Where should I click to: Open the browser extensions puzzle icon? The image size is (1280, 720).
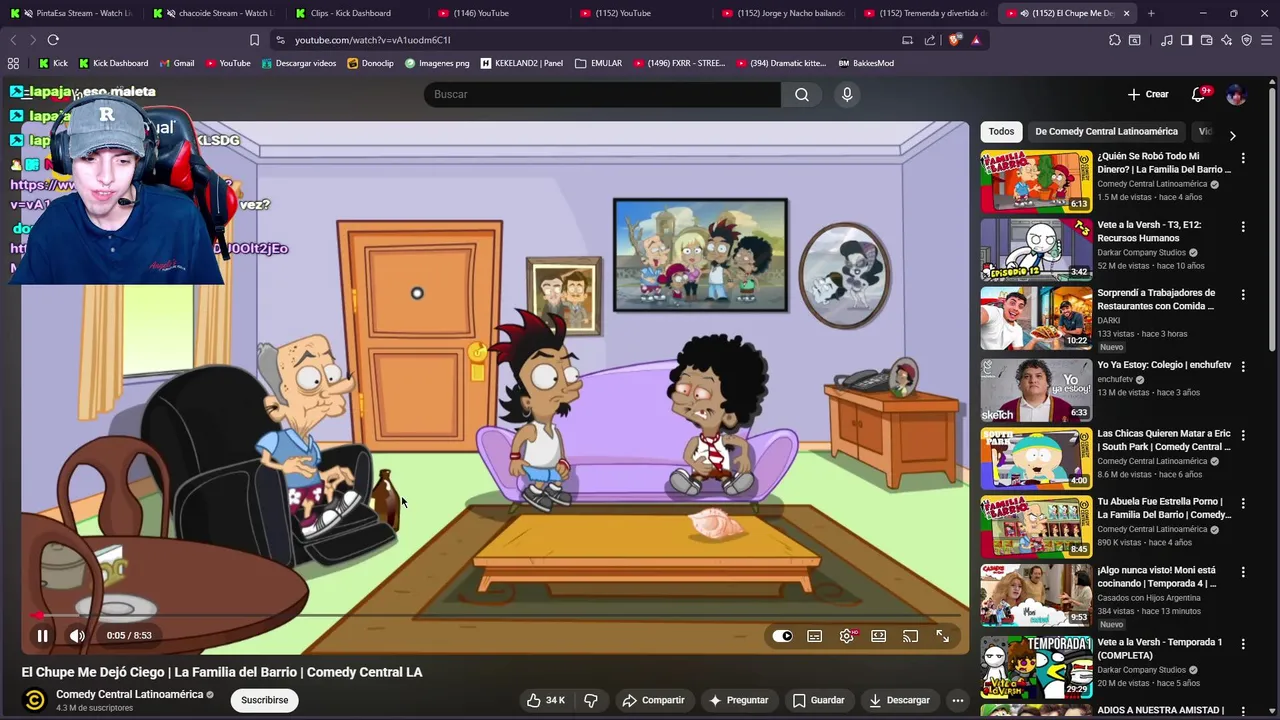(1114, 40)
